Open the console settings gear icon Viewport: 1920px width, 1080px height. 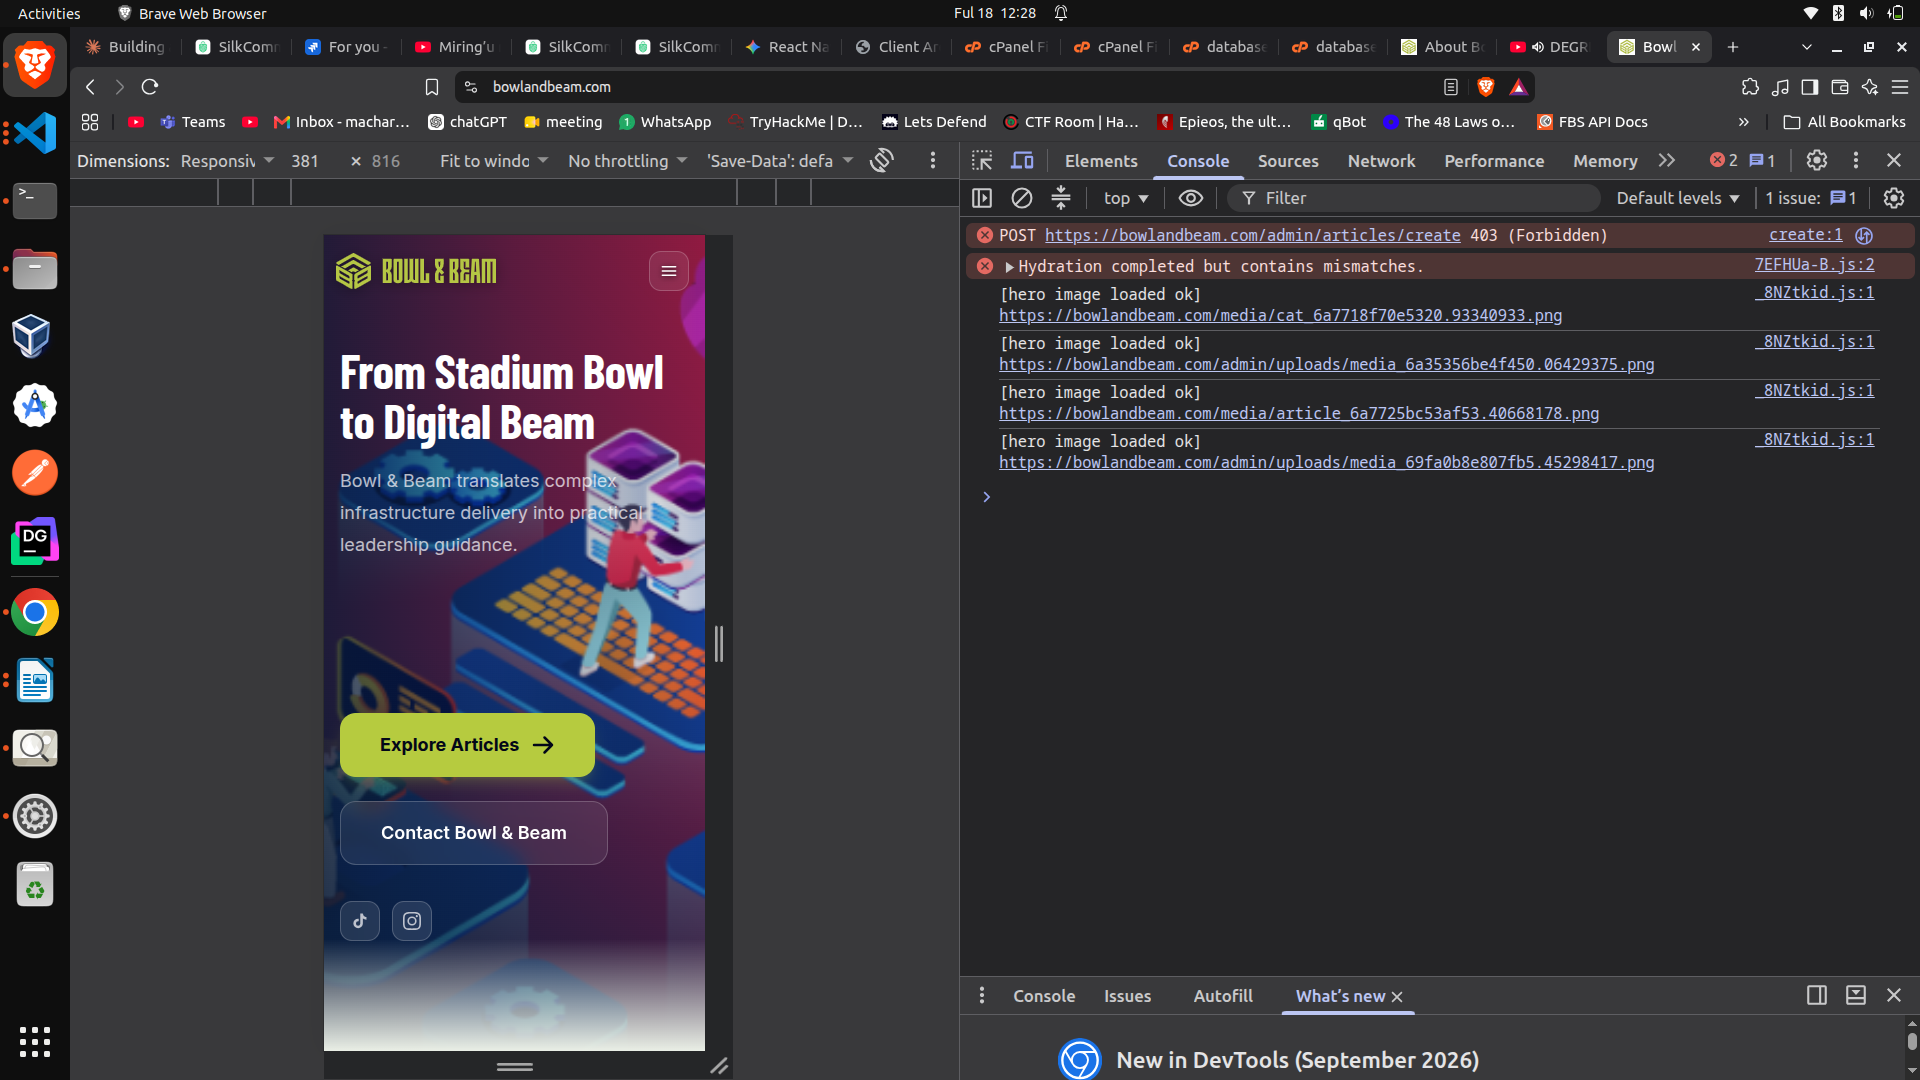[x=1893, y=198]
